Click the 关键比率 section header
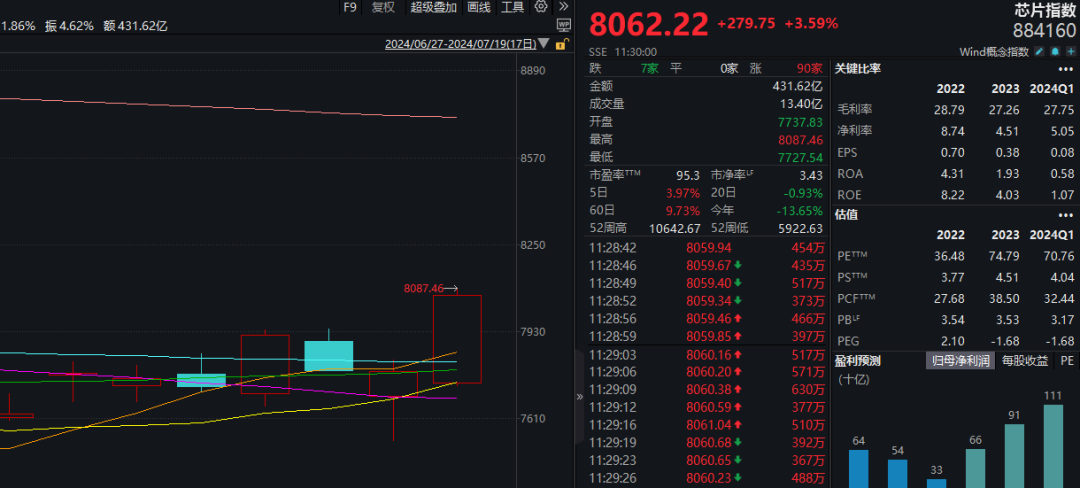This screenshot has width=1080, height=488. click(x=858, y=69)
